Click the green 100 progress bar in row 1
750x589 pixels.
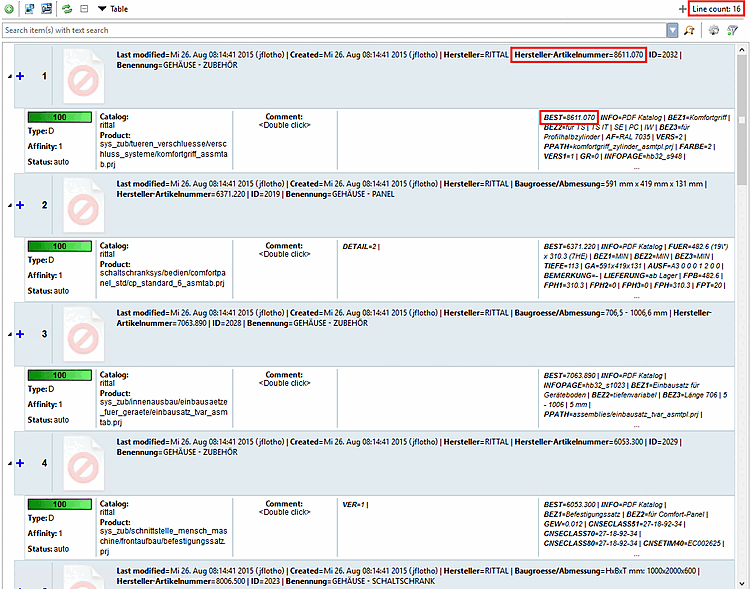coord(59,117)
